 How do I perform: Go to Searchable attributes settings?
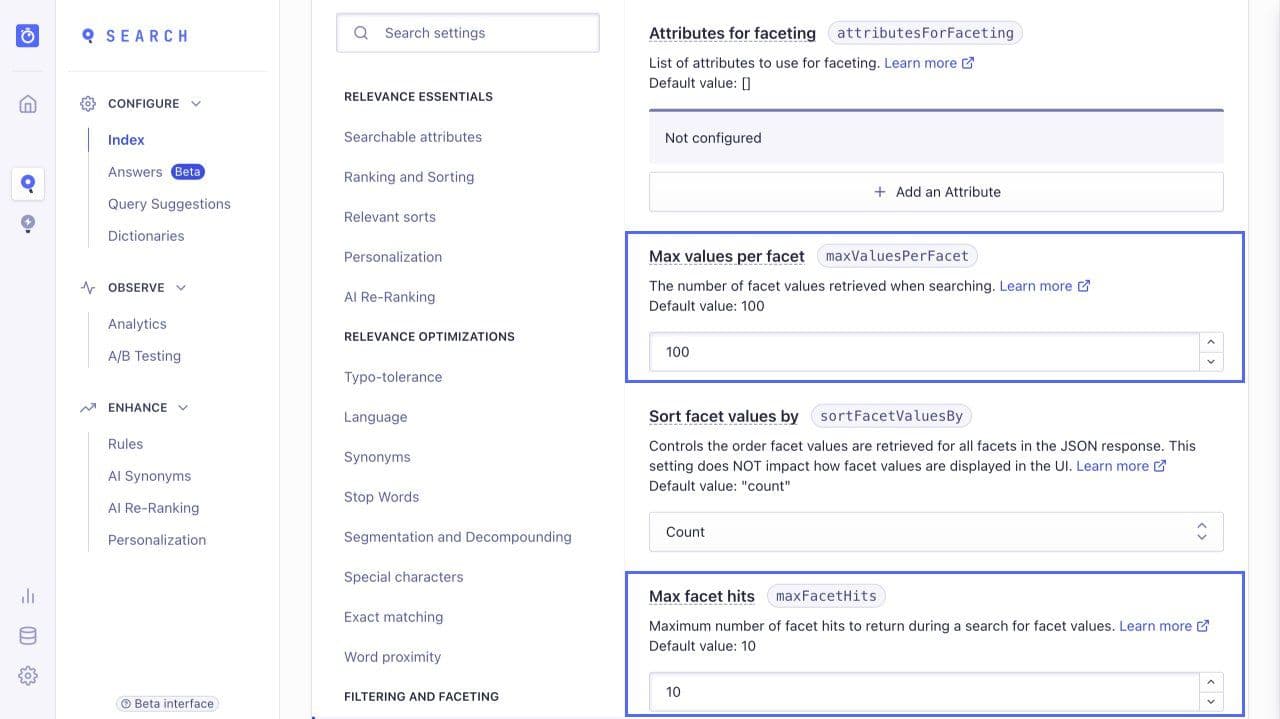(x=413, y=137)
